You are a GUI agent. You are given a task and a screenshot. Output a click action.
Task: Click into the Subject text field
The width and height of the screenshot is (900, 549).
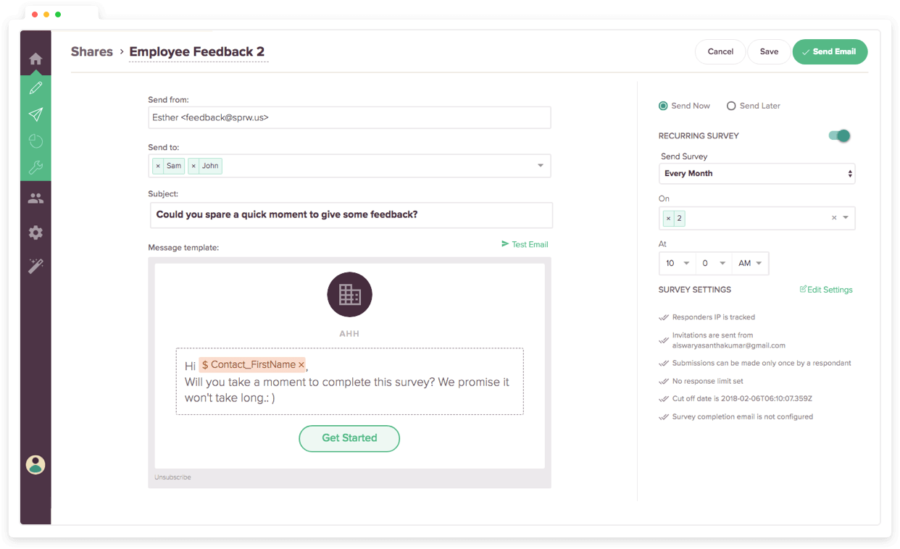point(350,215)
